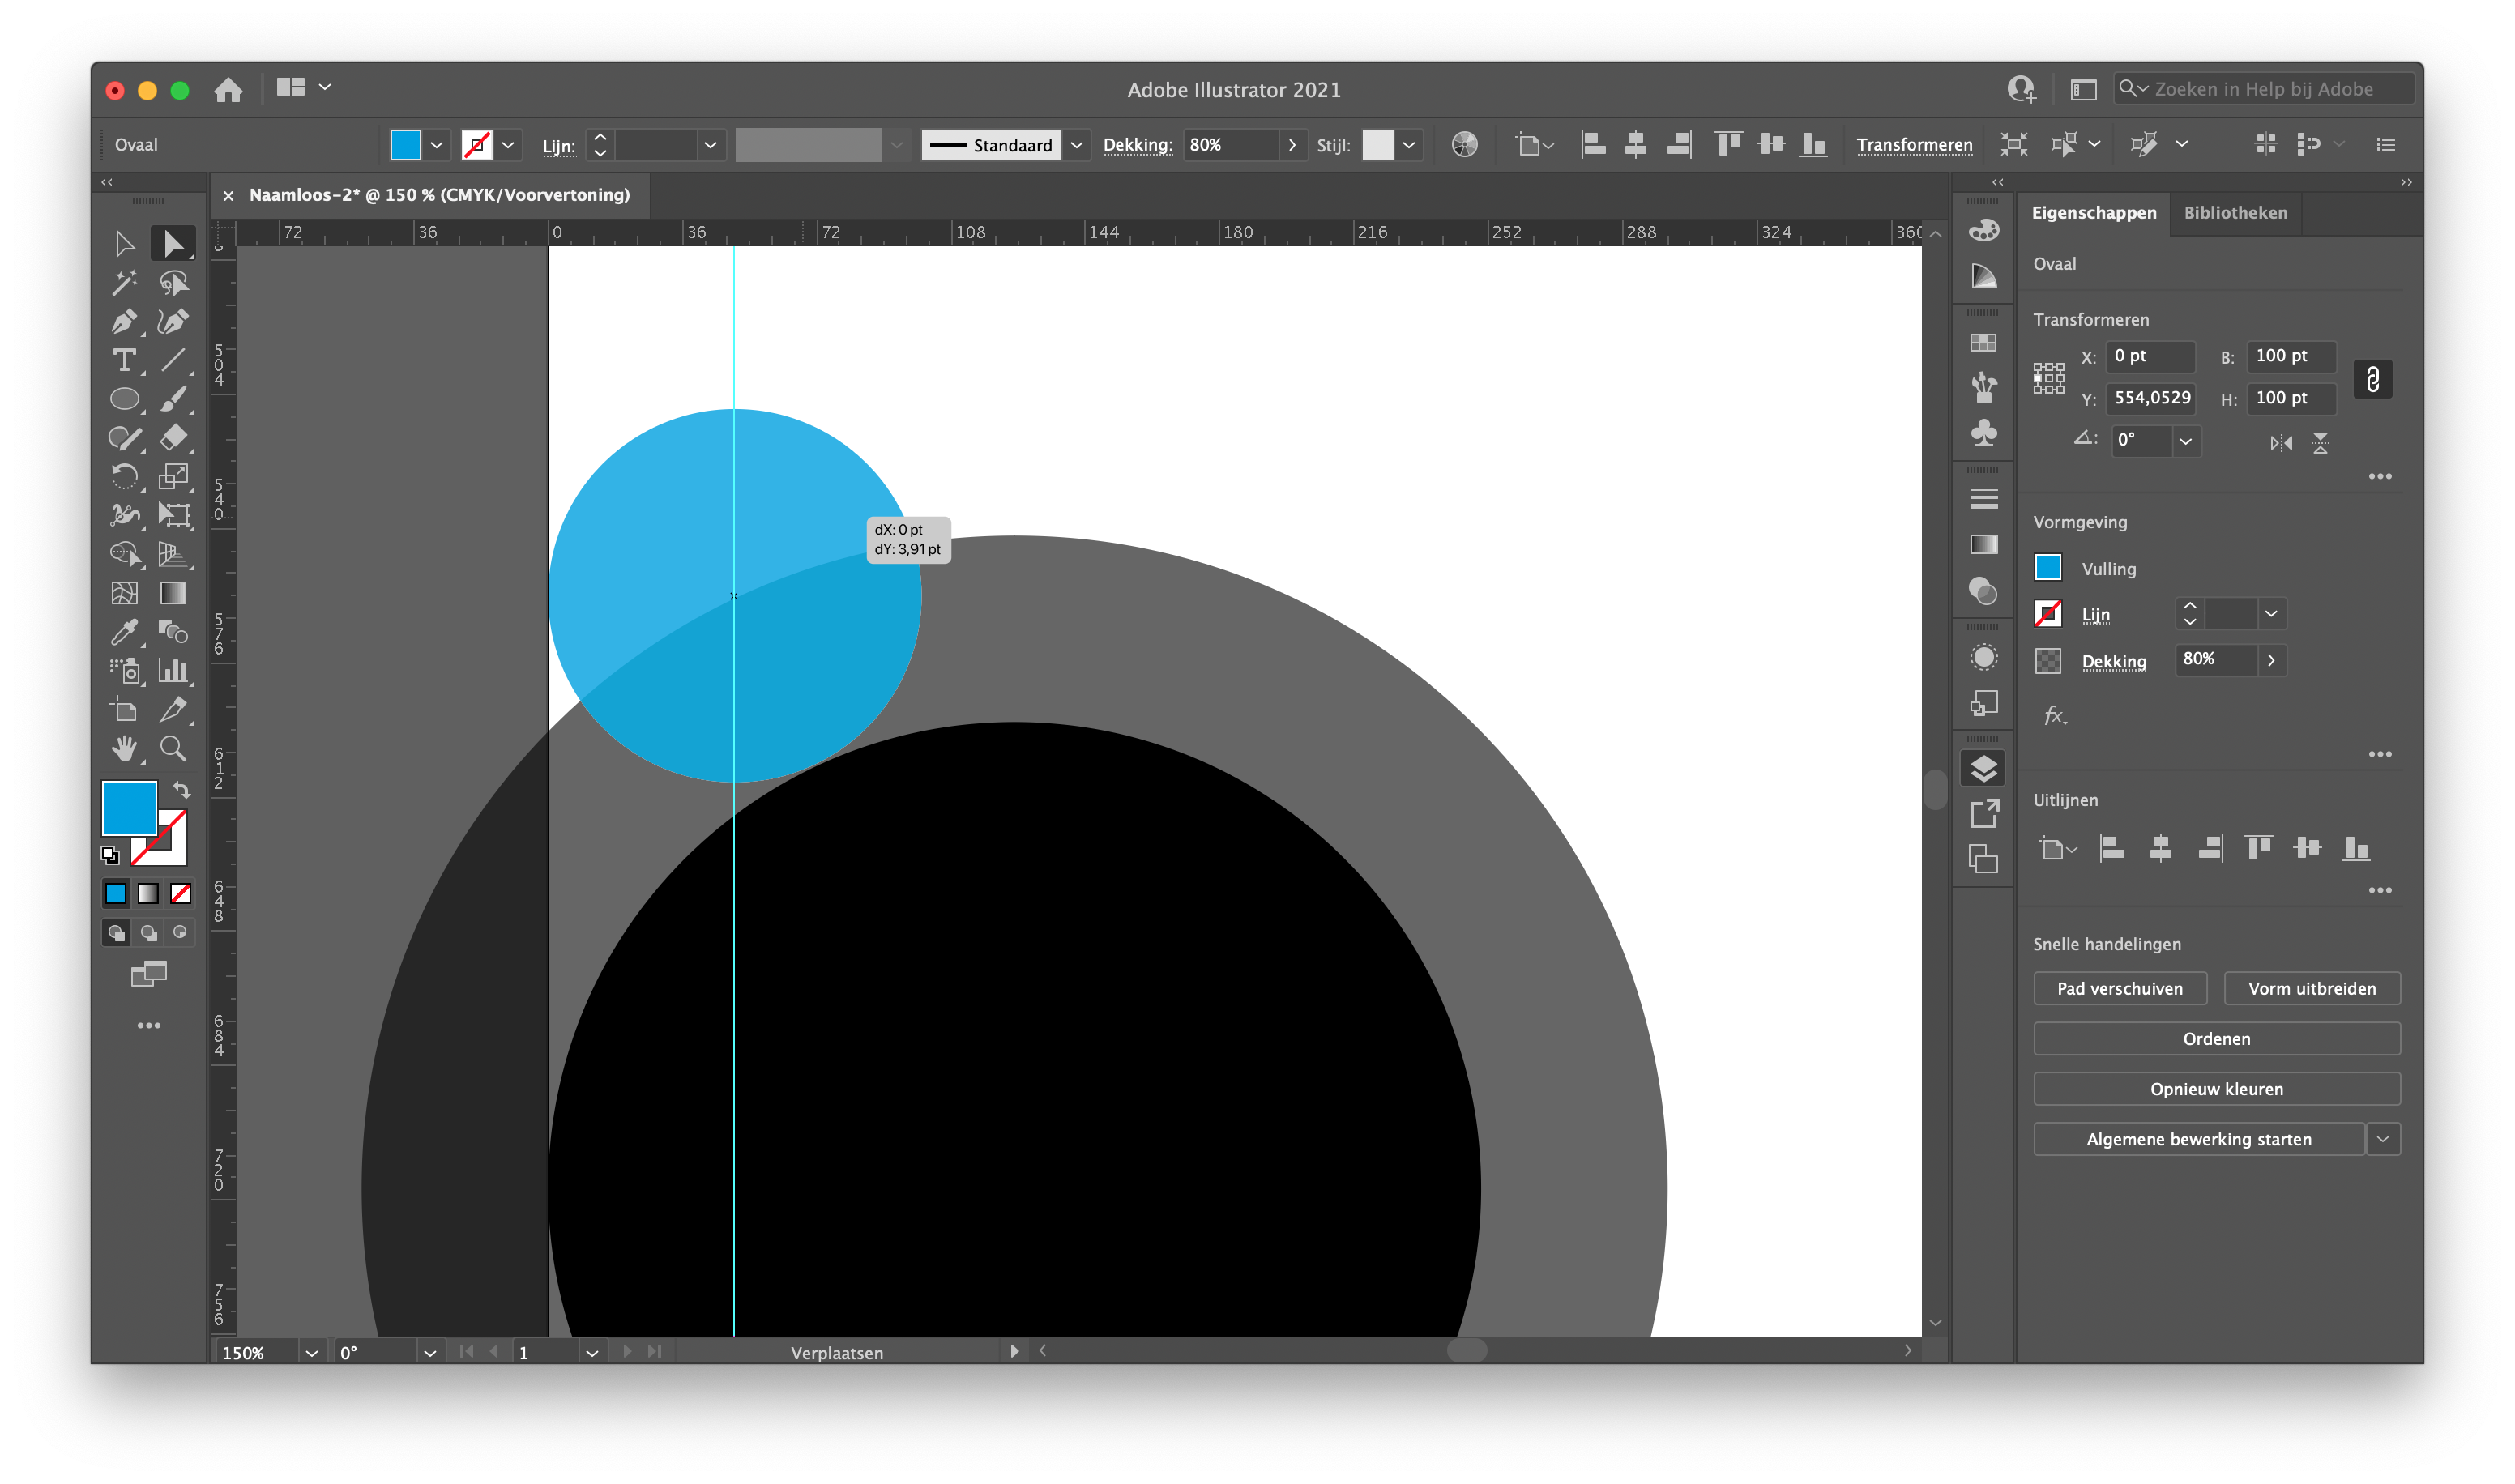The height and width of the screenshot is (1484, 2515).
Task: Select the Hand tool
Action: pos(124,748)
